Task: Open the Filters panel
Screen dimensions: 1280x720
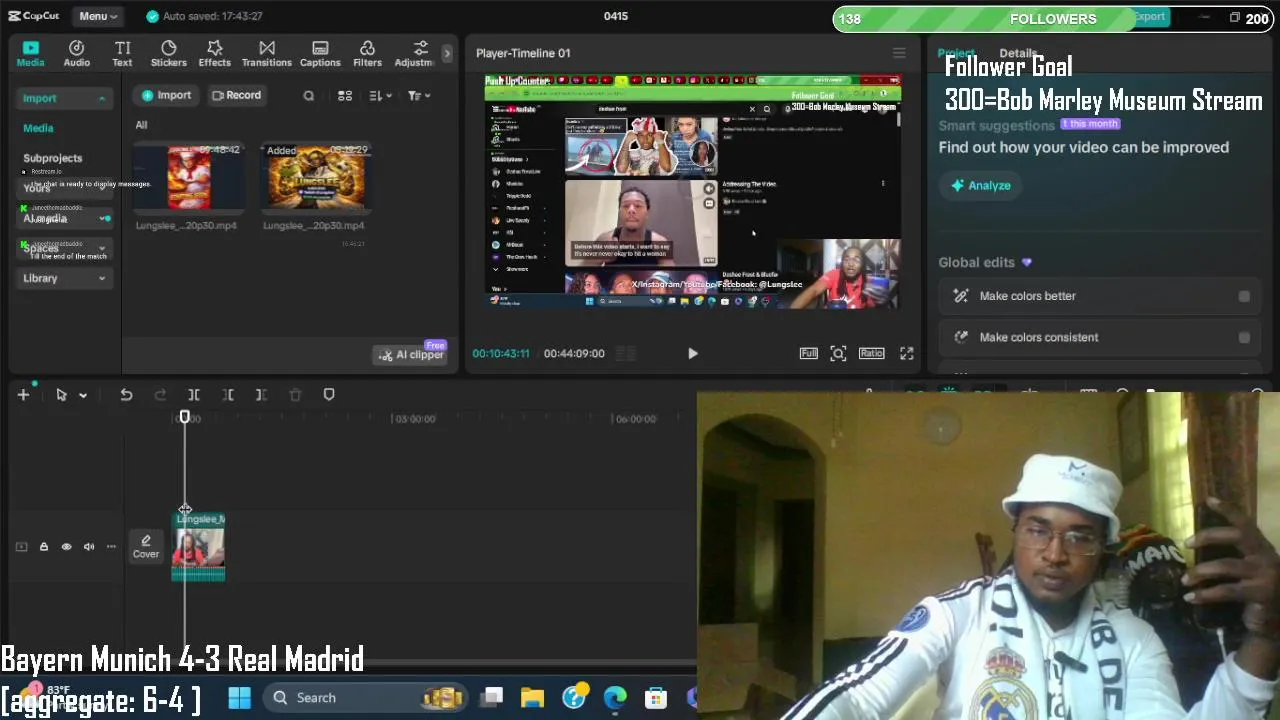Action: [367, 54]
